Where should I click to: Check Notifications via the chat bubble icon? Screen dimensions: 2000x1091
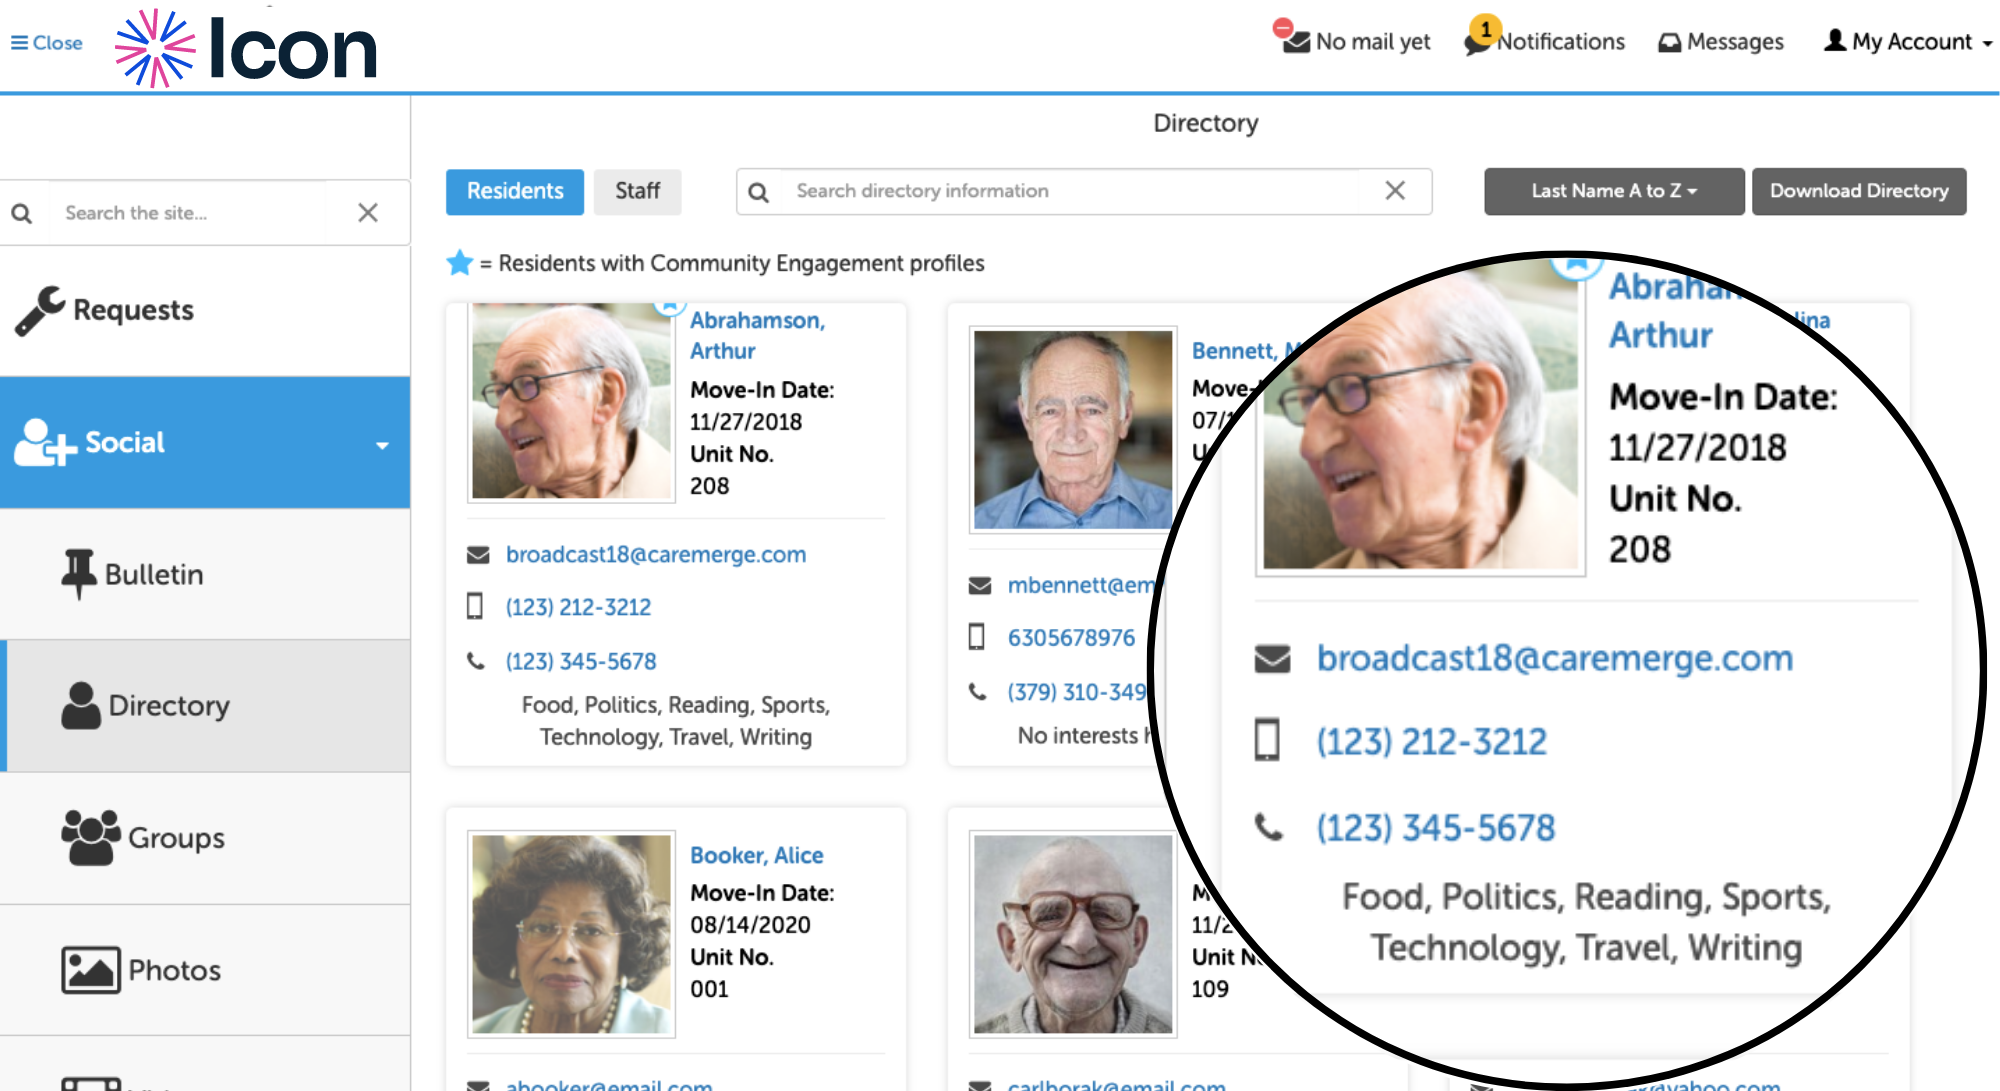(1478, 43)
